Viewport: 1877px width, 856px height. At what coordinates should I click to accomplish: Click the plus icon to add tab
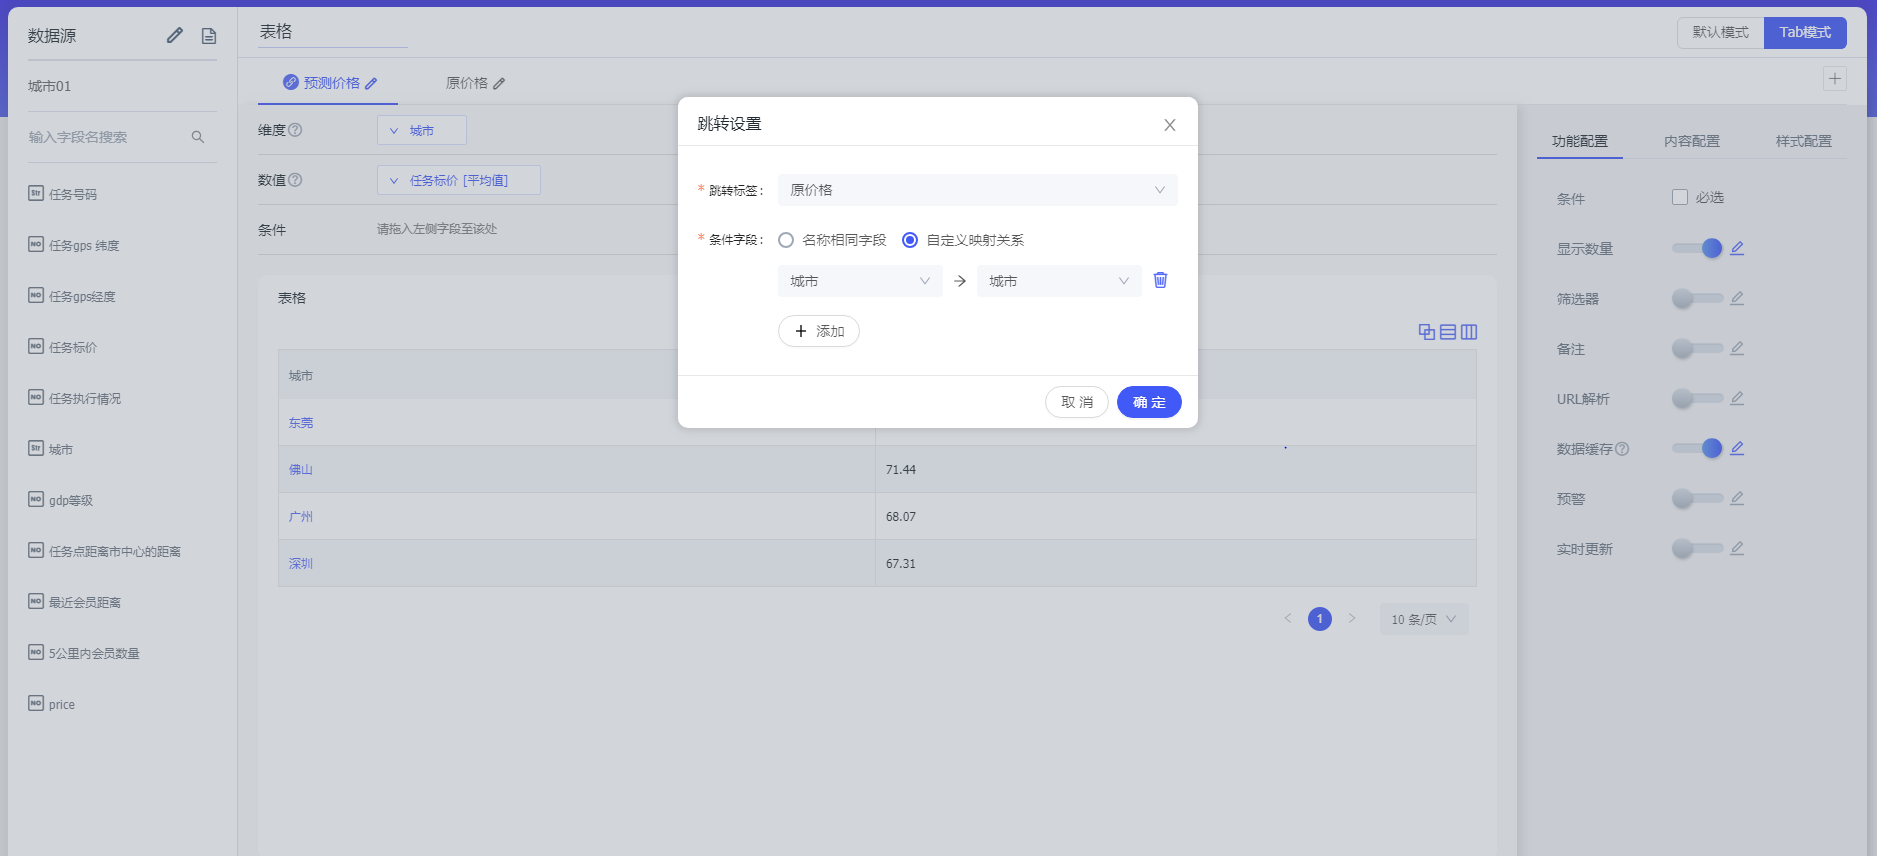click(1834, 79)
